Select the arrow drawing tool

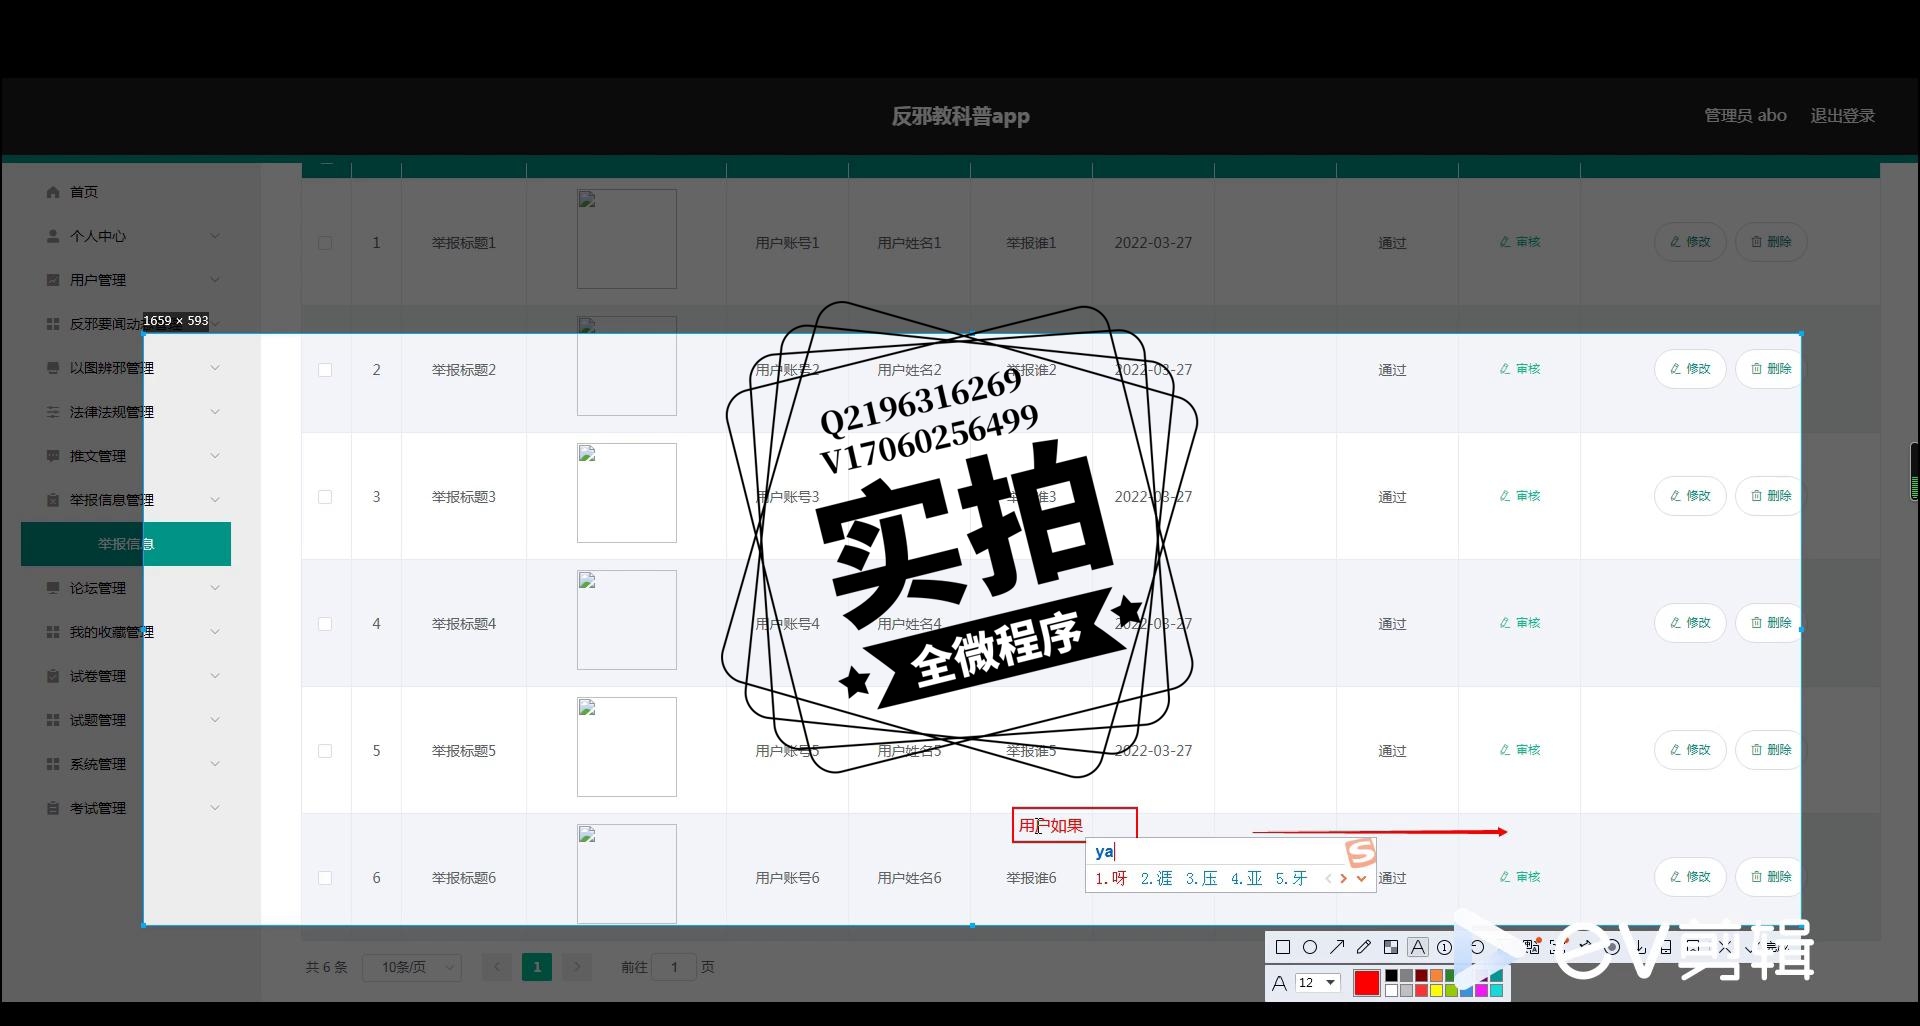1337,947
